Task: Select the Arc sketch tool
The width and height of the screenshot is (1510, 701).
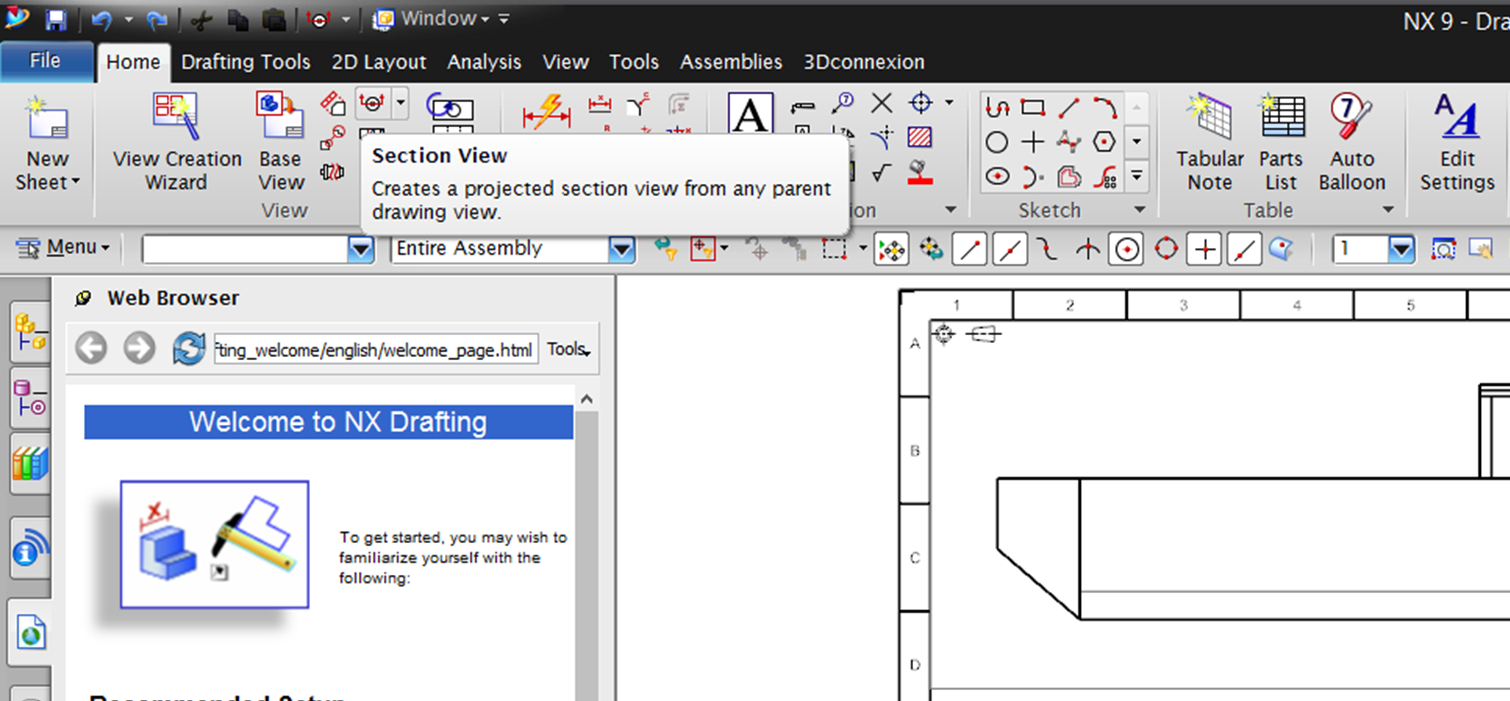Action: 1104,107
